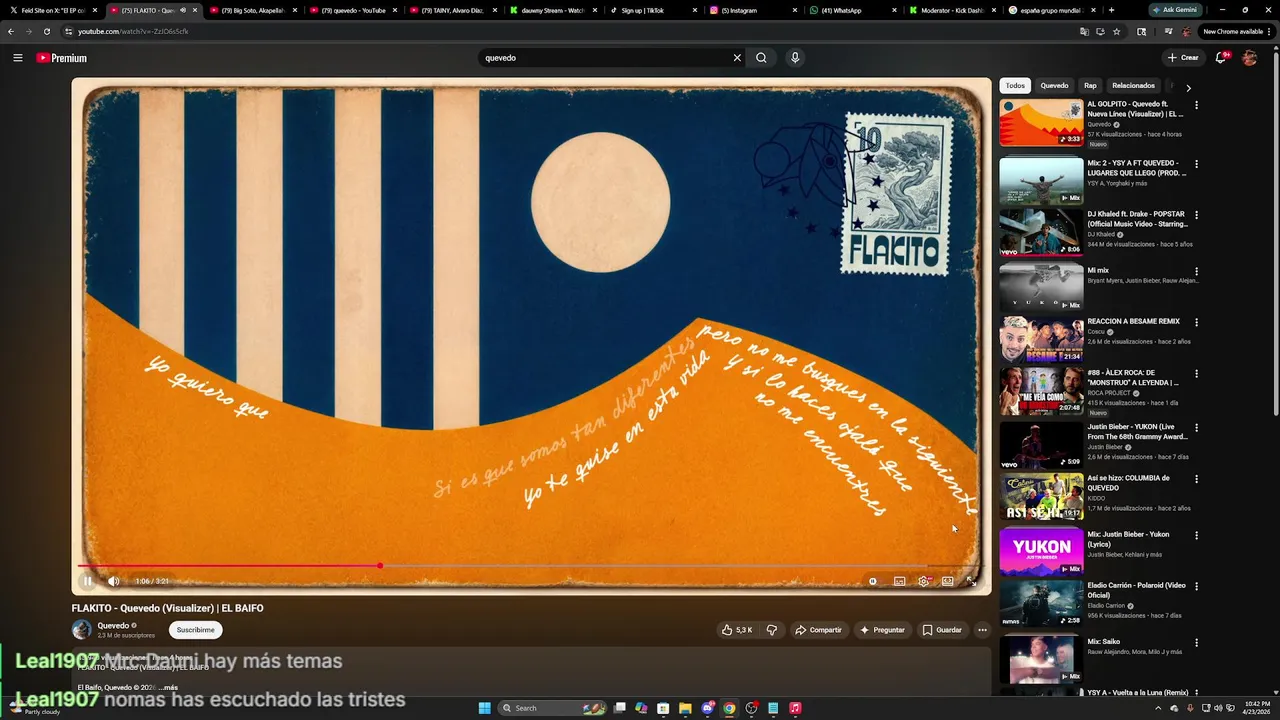
Task: Save video with Guardar button
Action: [942, 630]
